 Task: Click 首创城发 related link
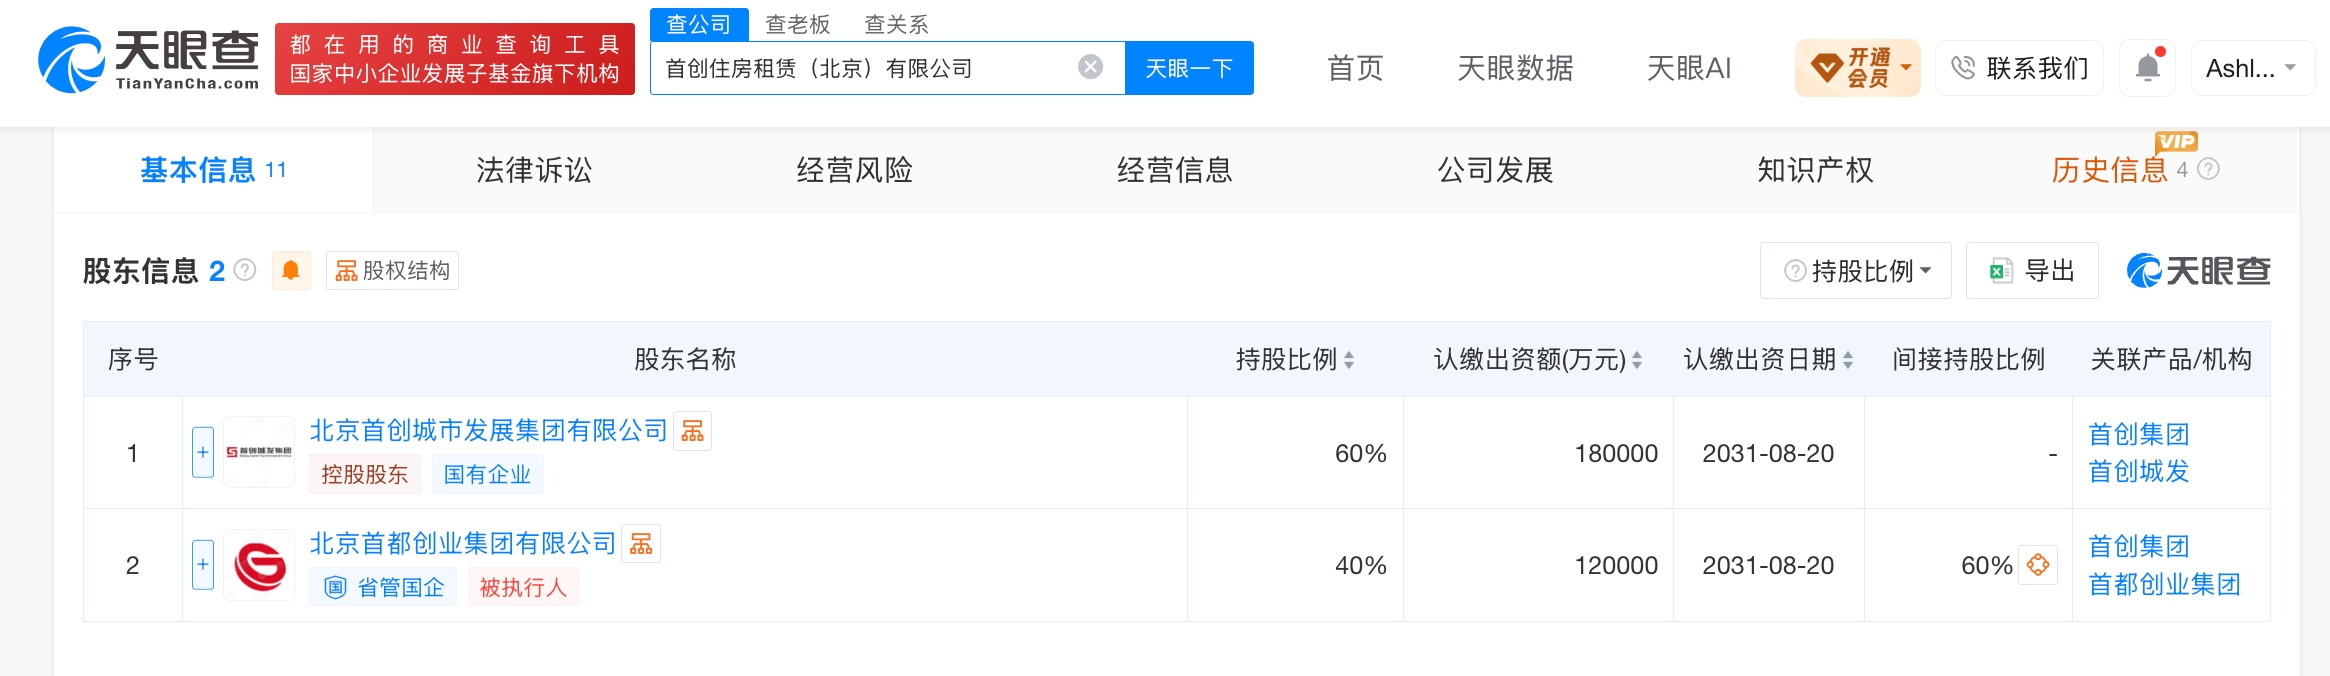2139,471
